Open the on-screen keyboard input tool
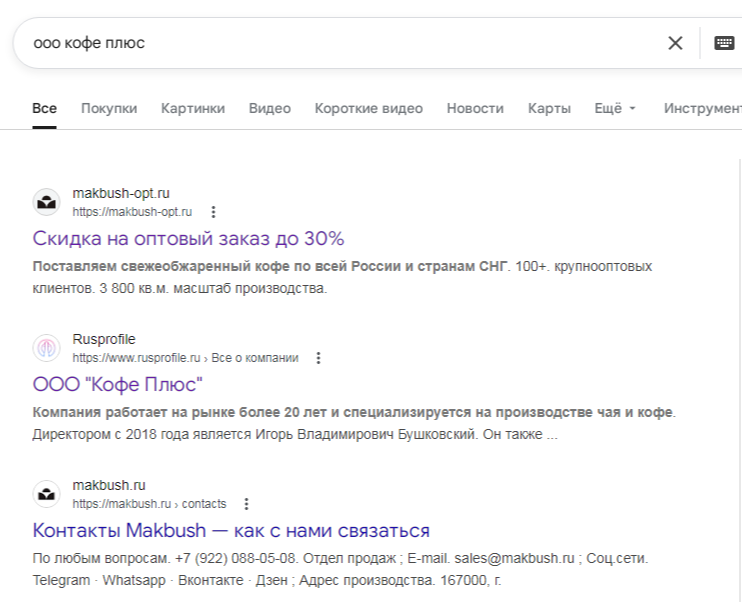This screenshot has width=742, height=602. click(x=724, y=43)
